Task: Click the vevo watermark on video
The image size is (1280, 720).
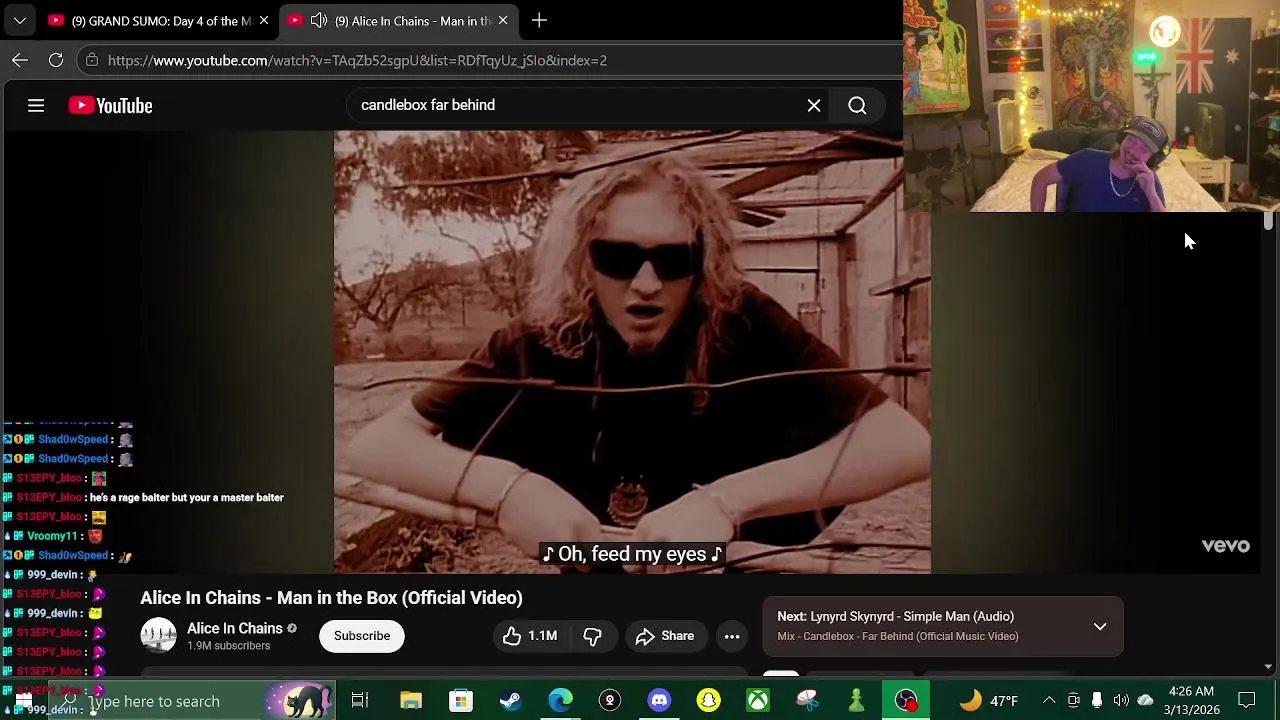Action: click(1225, 546)
